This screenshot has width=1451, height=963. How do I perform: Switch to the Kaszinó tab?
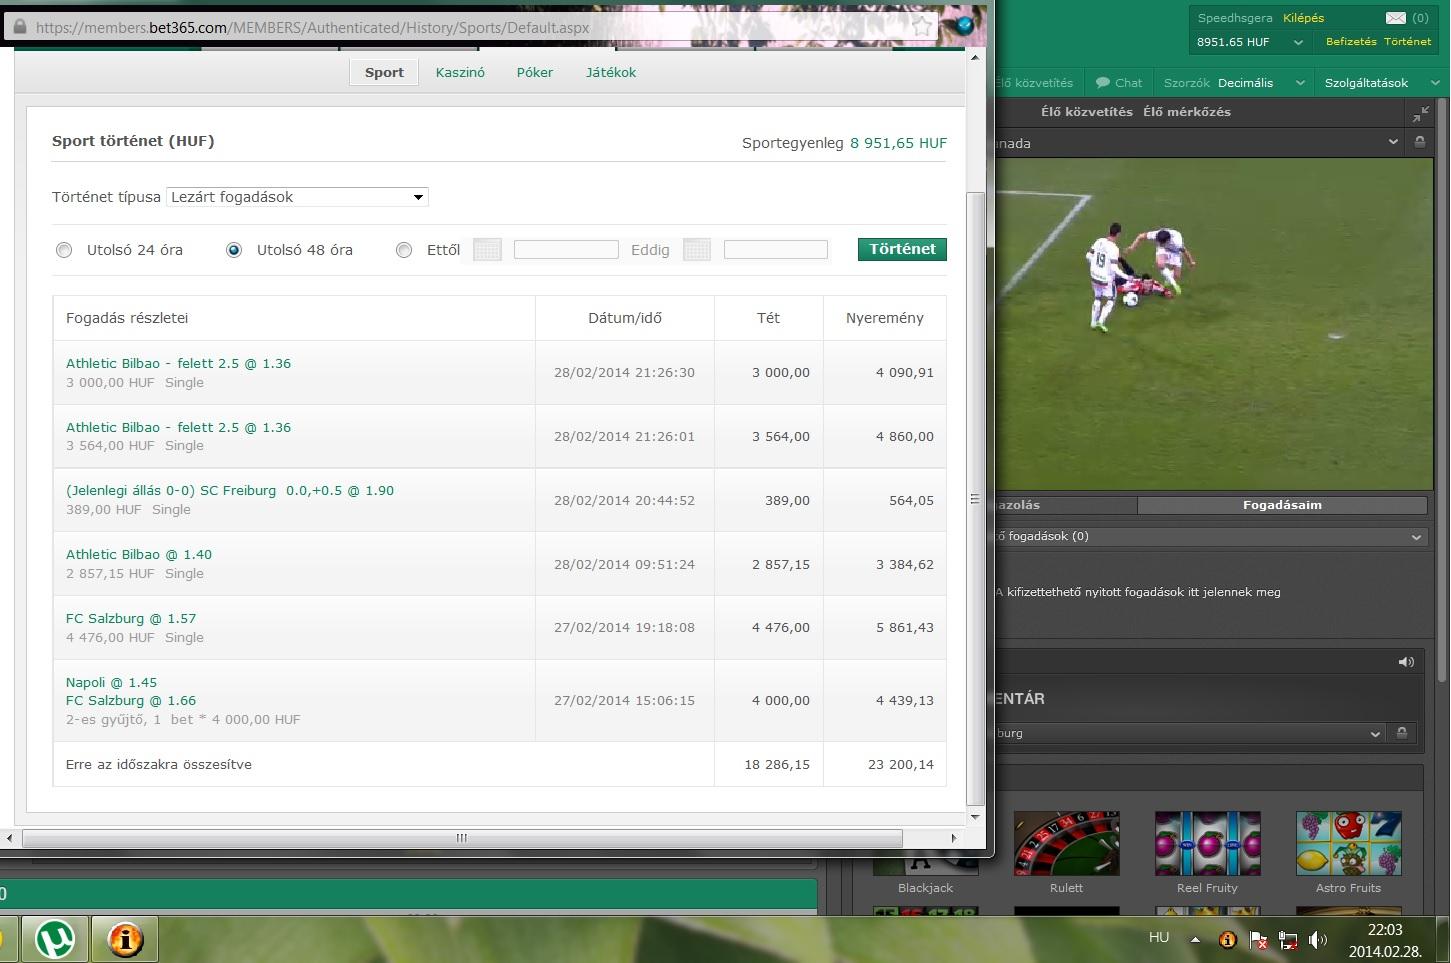coord(460,72)
